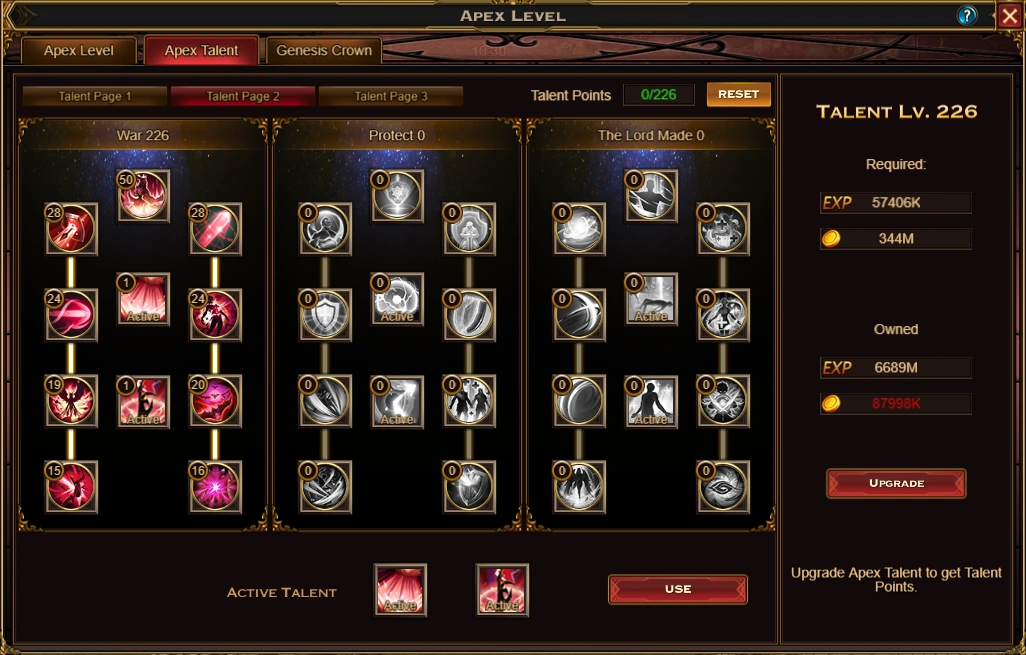Switch to Talent Page 1
The image size is (1026, 655).
click(x=95, y=96)
